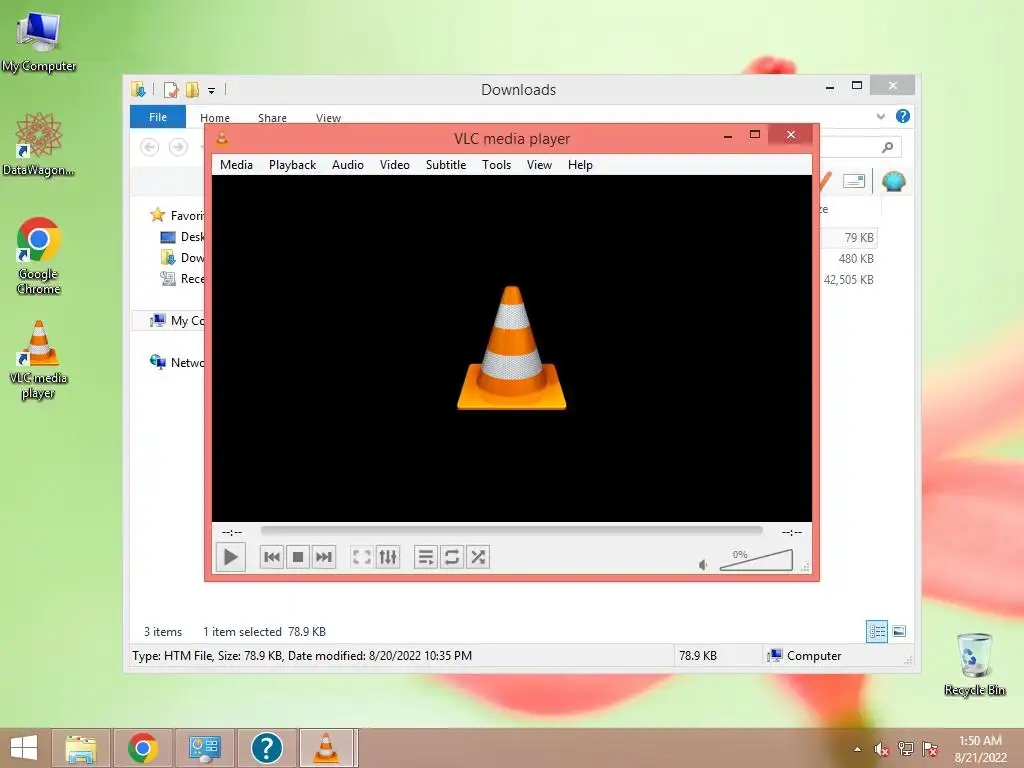1024x768 pixels.
Task: Click the VLC seek progress bar
Action: [x=511, y=531]
